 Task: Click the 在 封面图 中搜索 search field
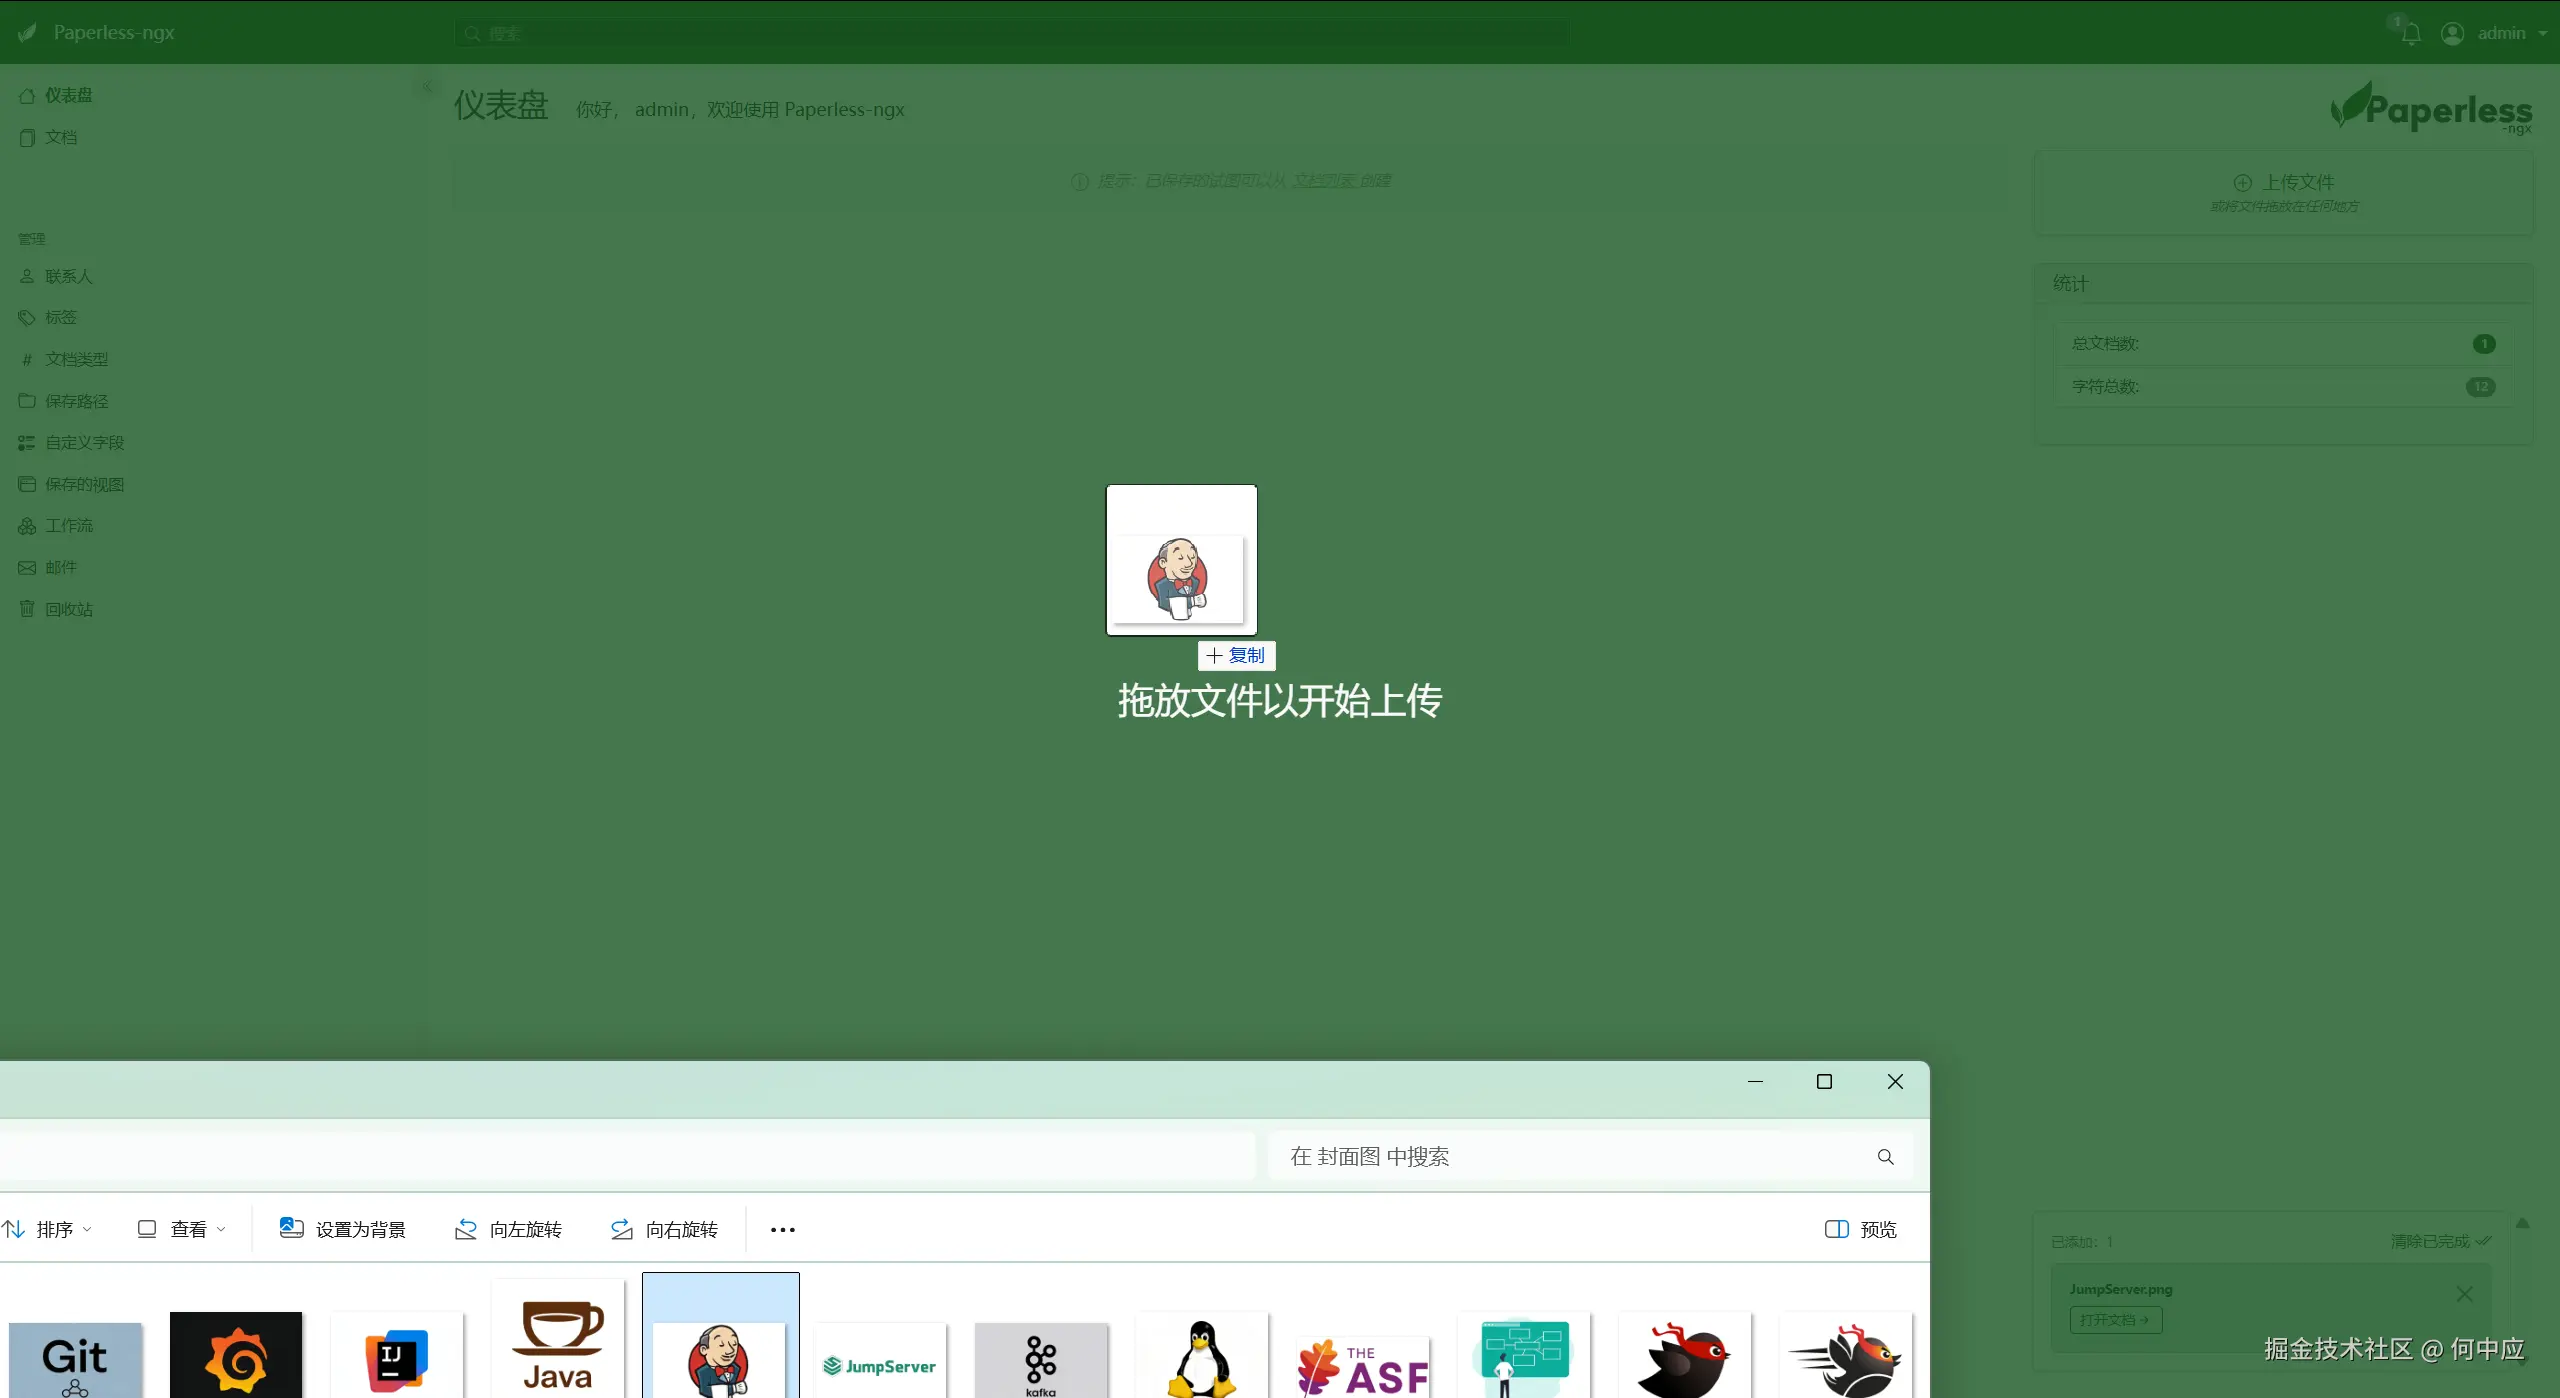(x=1580, y=1156)
